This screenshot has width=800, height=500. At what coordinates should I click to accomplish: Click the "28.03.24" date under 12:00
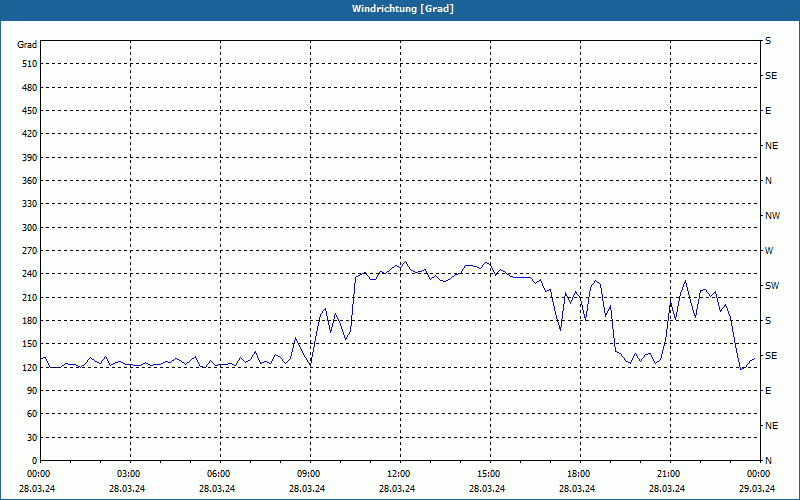click(396, 489)
